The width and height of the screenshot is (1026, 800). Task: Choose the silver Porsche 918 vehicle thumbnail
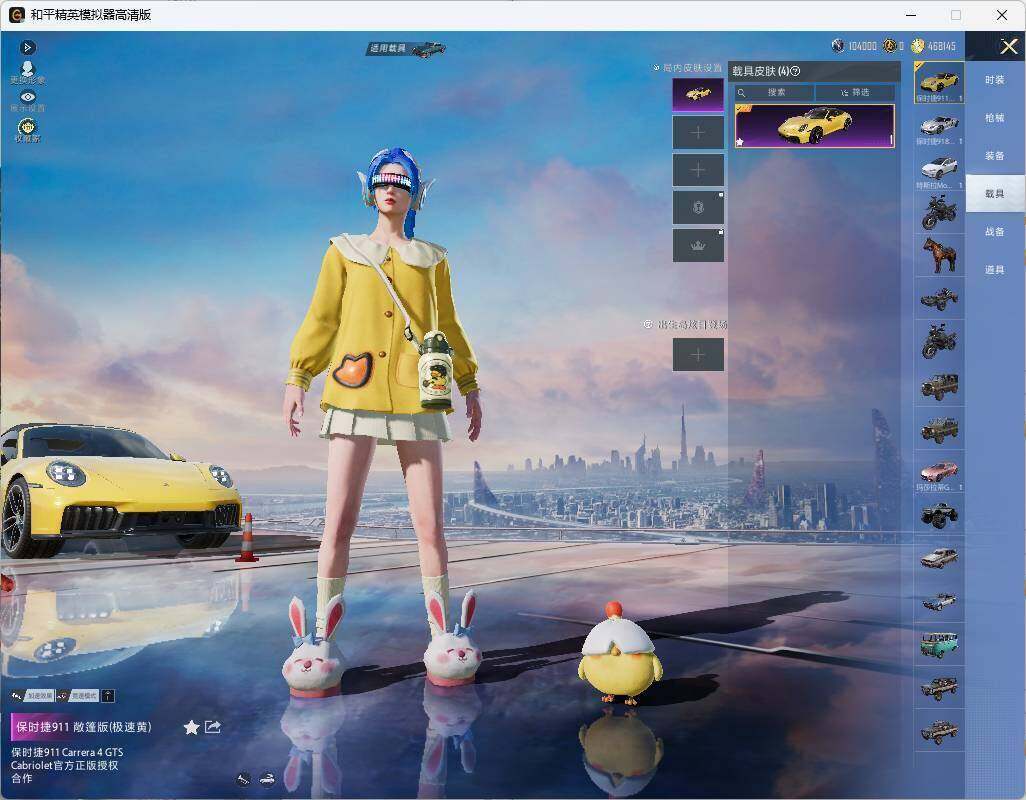coord(939,126)
